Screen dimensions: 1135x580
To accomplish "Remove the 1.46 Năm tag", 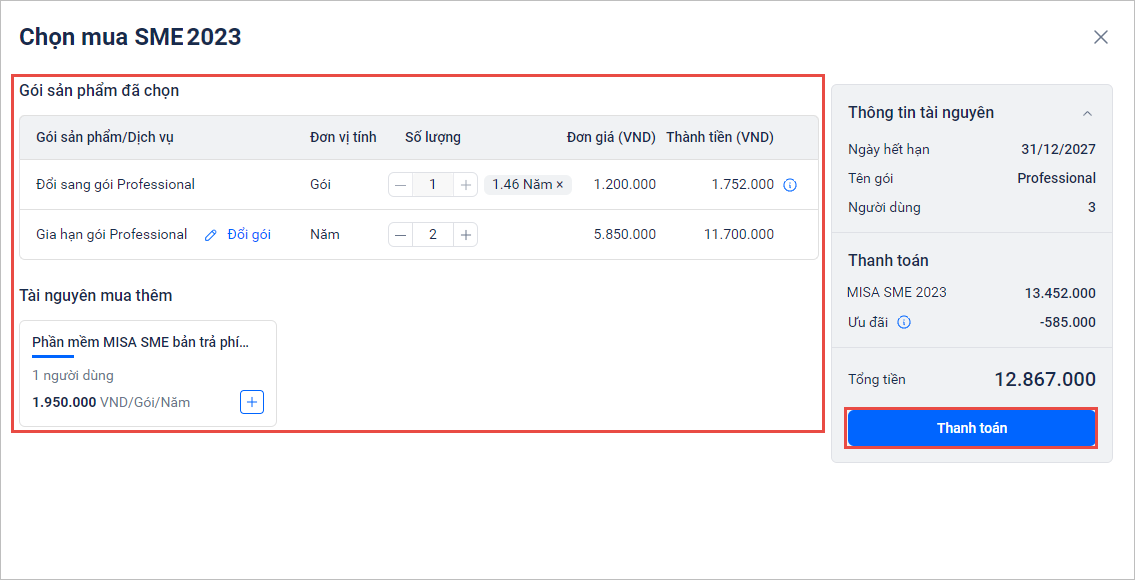I will (x=560, y=185).
